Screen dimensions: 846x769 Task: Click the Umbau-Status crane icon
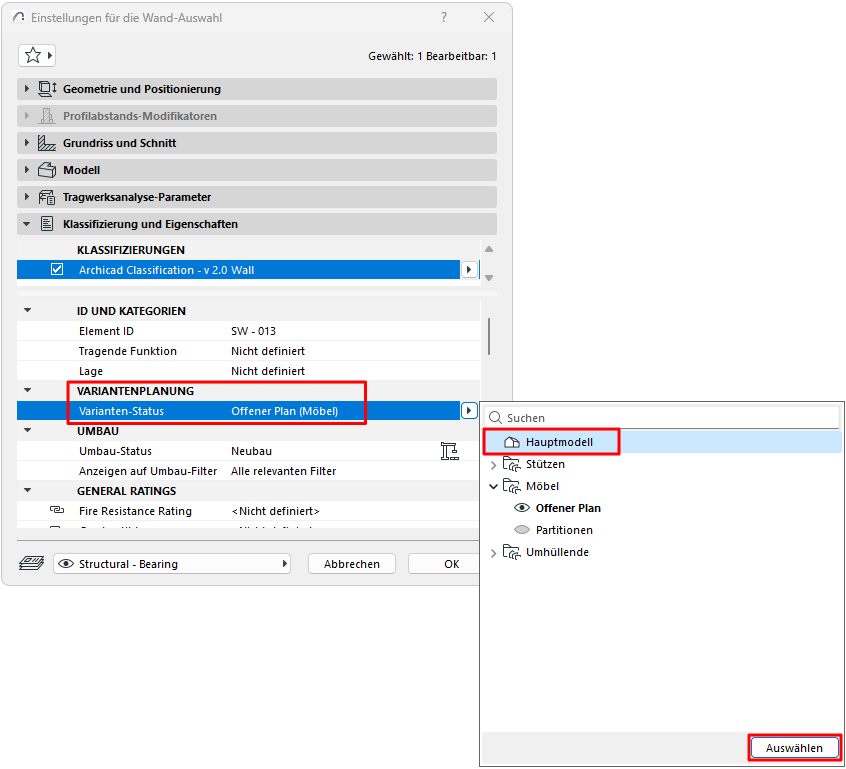coord(449,451)
